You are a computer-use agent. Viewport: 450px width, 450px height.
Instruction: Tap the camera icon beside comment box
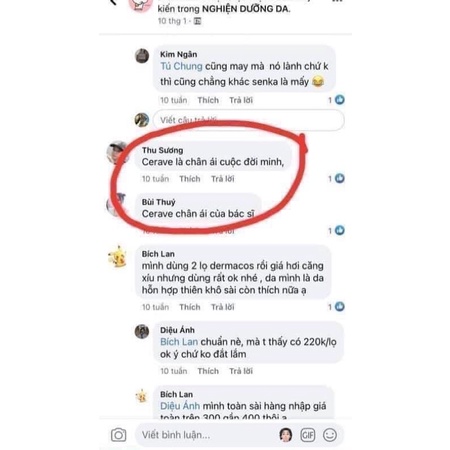click(x=118, y=435)
